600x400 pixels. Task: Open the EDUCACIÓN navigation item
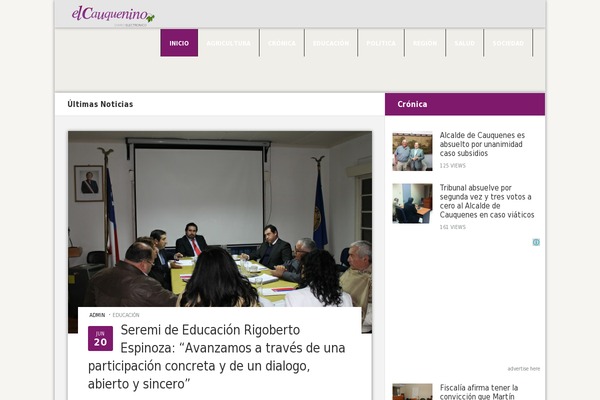[331, 43]
